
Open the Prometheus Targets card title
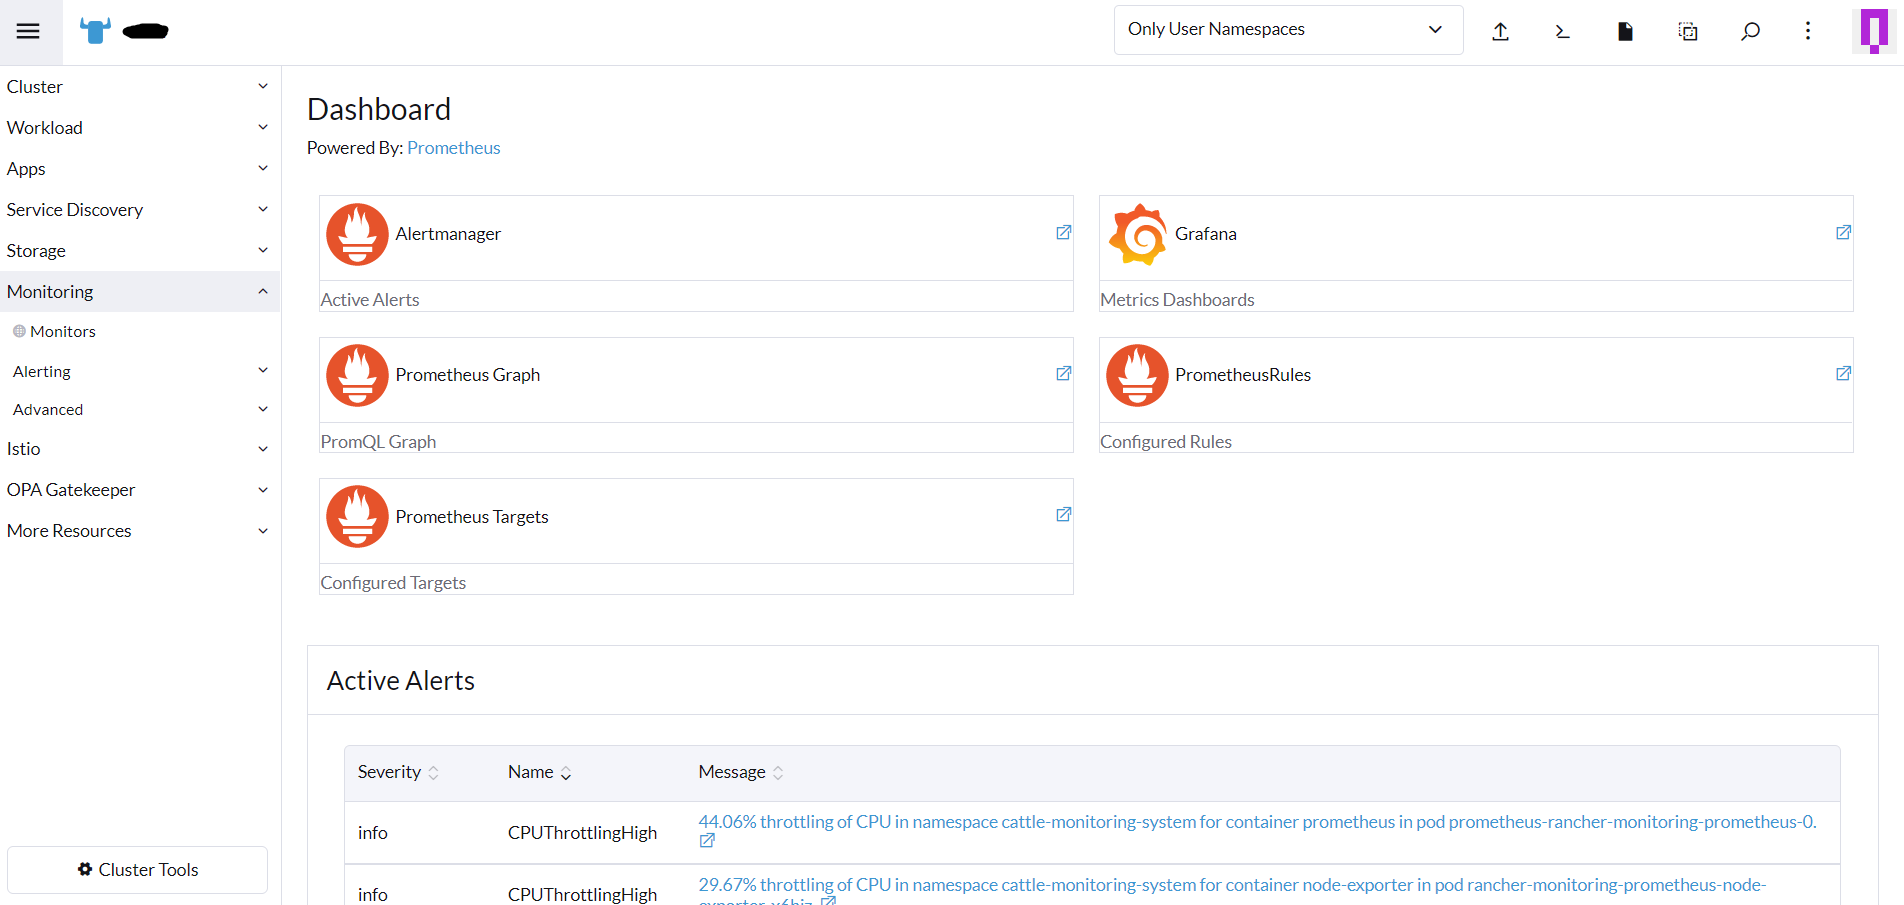click(x=472, y=517)
